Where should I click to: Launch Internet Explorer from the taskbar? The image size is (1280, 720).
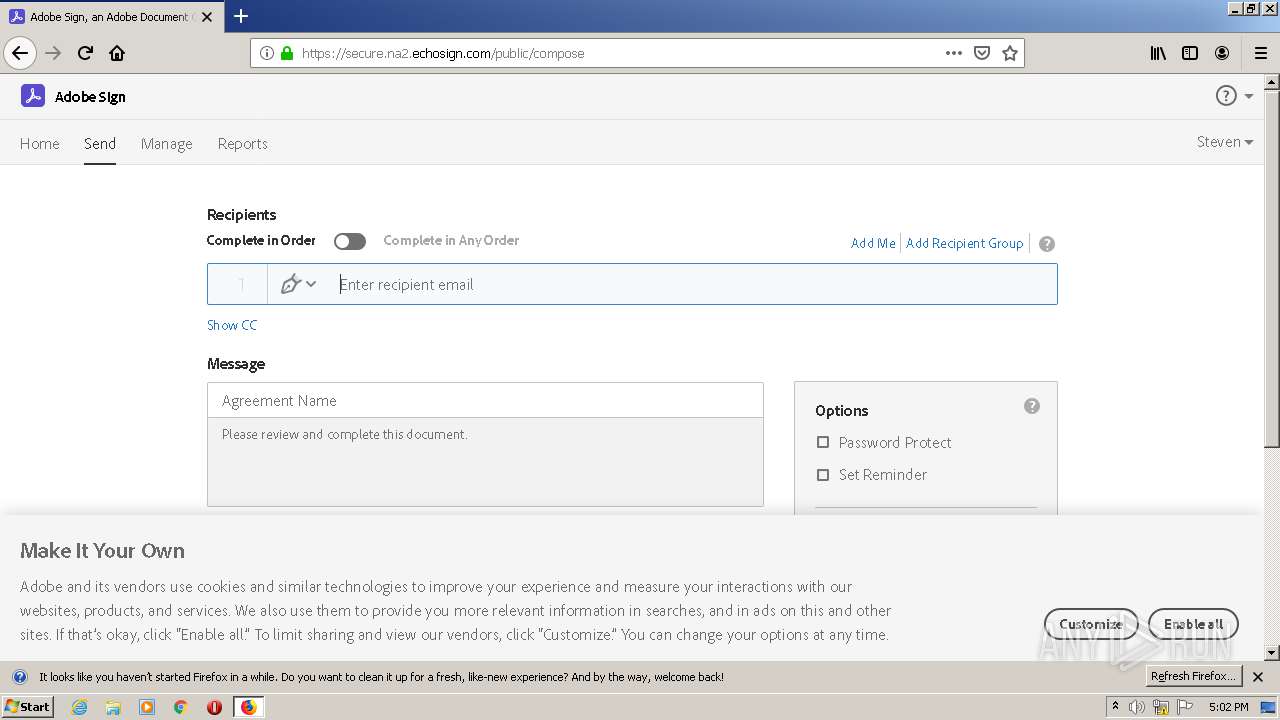tap(79, 707)
